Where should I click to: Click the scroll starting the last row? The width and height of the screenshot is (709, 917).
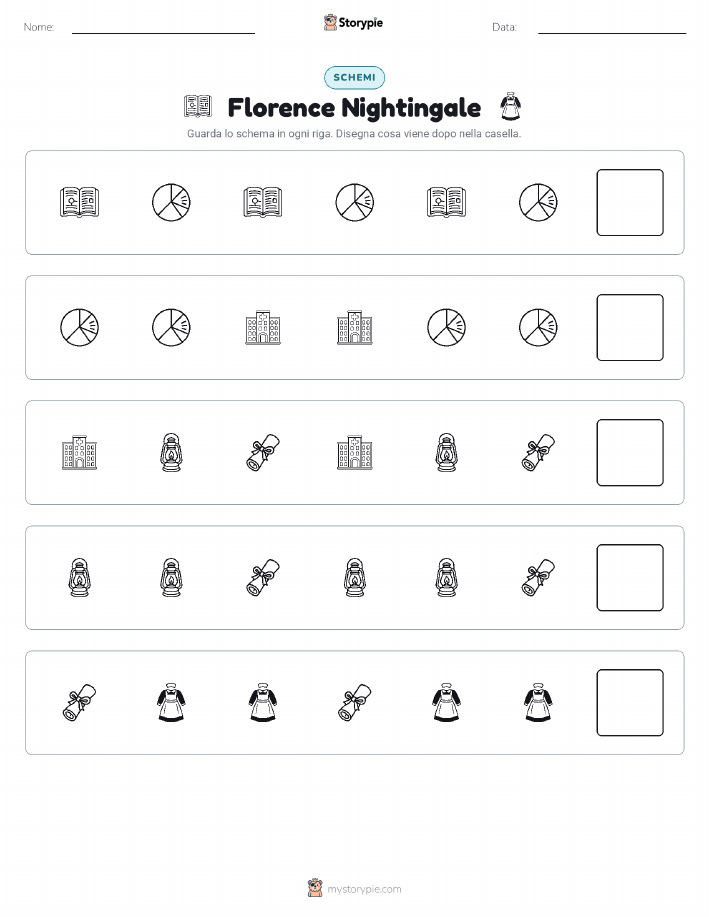click(x=80, y=702)
